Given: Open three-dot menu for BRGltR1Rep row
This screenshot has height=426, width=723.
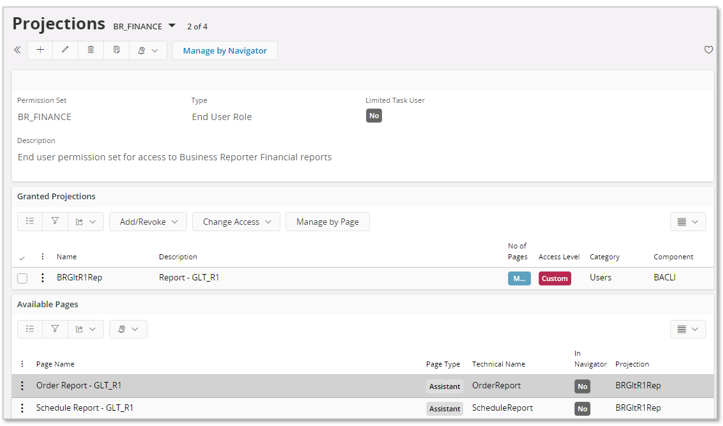Looking at the screenshot, I should click(42, 278).
